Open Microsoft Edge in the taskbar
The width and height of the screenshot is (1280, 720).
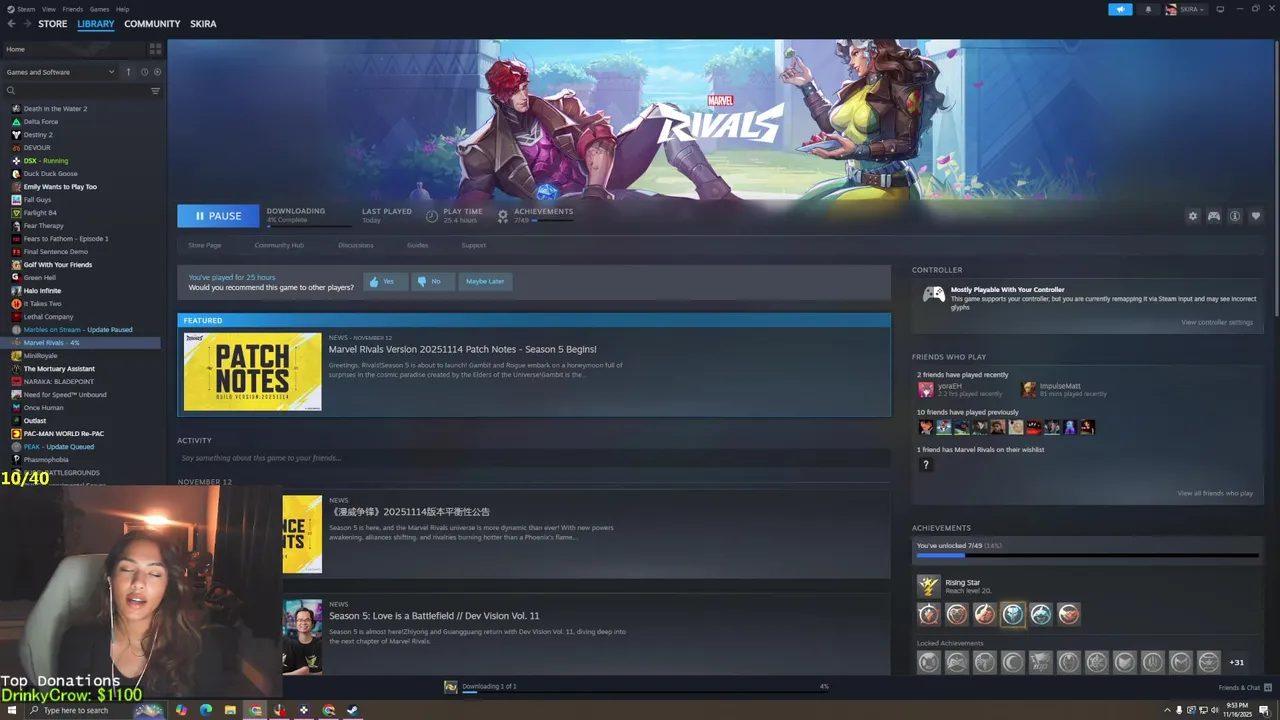(x=206, y=710)
